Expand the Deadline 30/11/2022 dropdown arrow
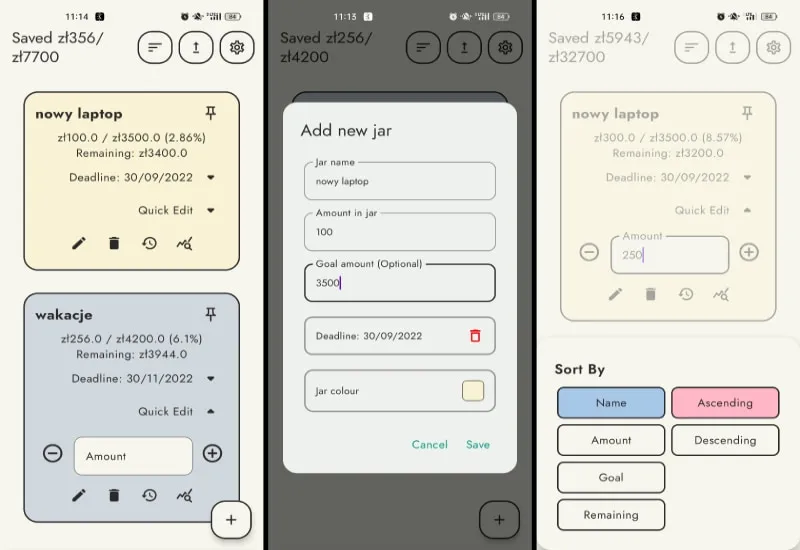This screenshot has height=550, width=800. (x=211, y=379)
